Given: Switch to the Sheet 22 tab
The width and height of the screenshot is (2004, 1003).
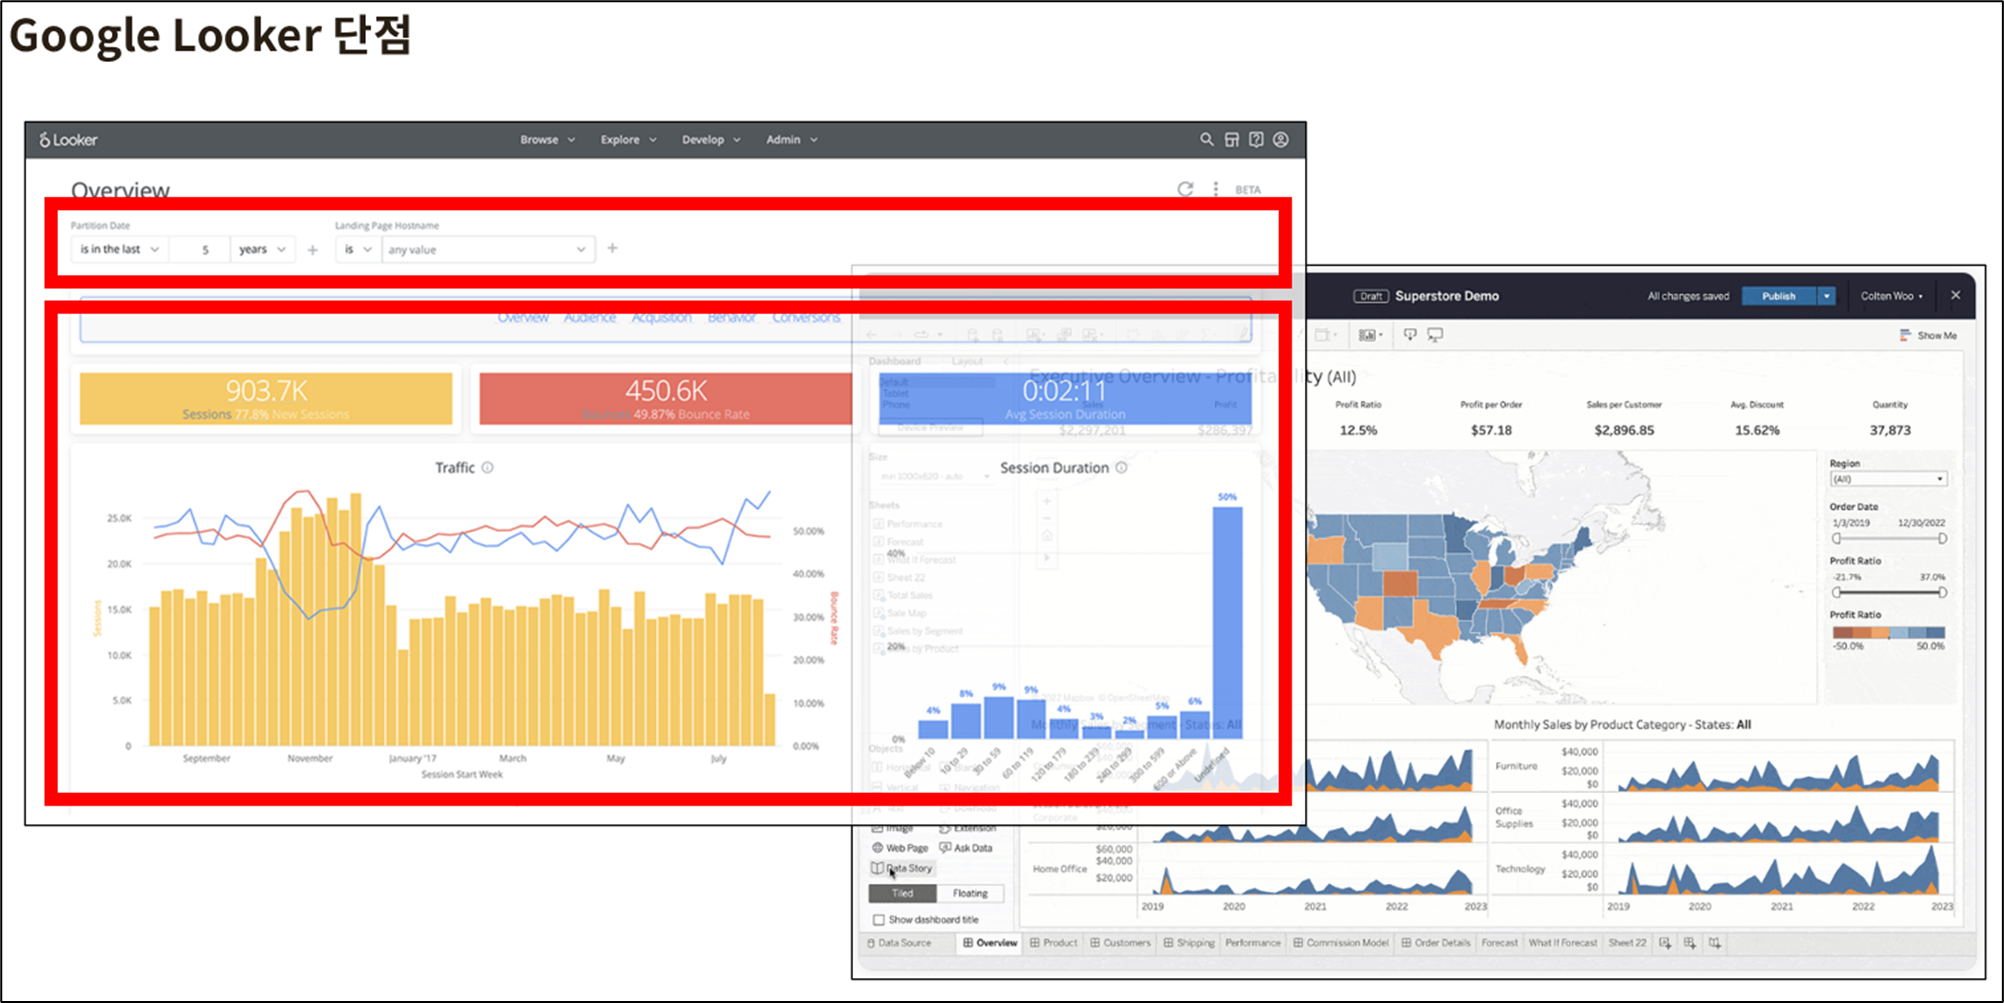Looking at the screenshot, I should 1627,943.
